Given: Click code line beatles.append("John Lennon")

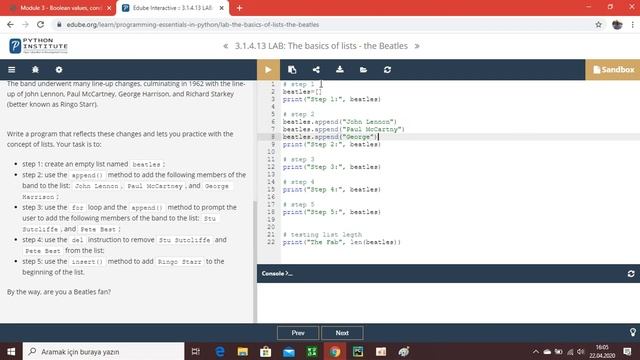Looking at the screenshot, I should pyautogui.click(x=340, y=122).
